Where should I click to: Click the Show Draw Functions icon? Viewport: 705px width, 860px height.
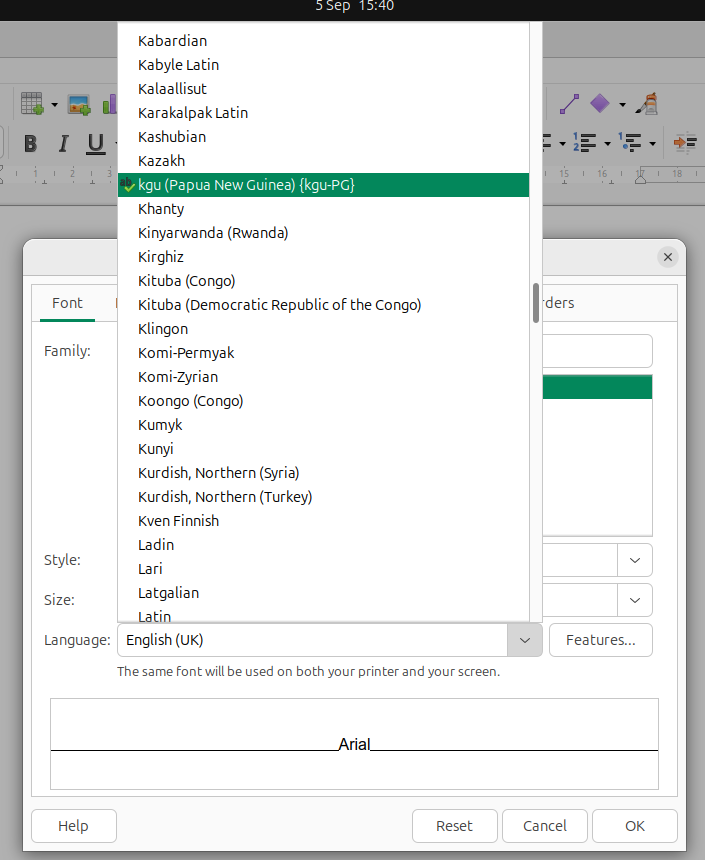tap(647, 104)
